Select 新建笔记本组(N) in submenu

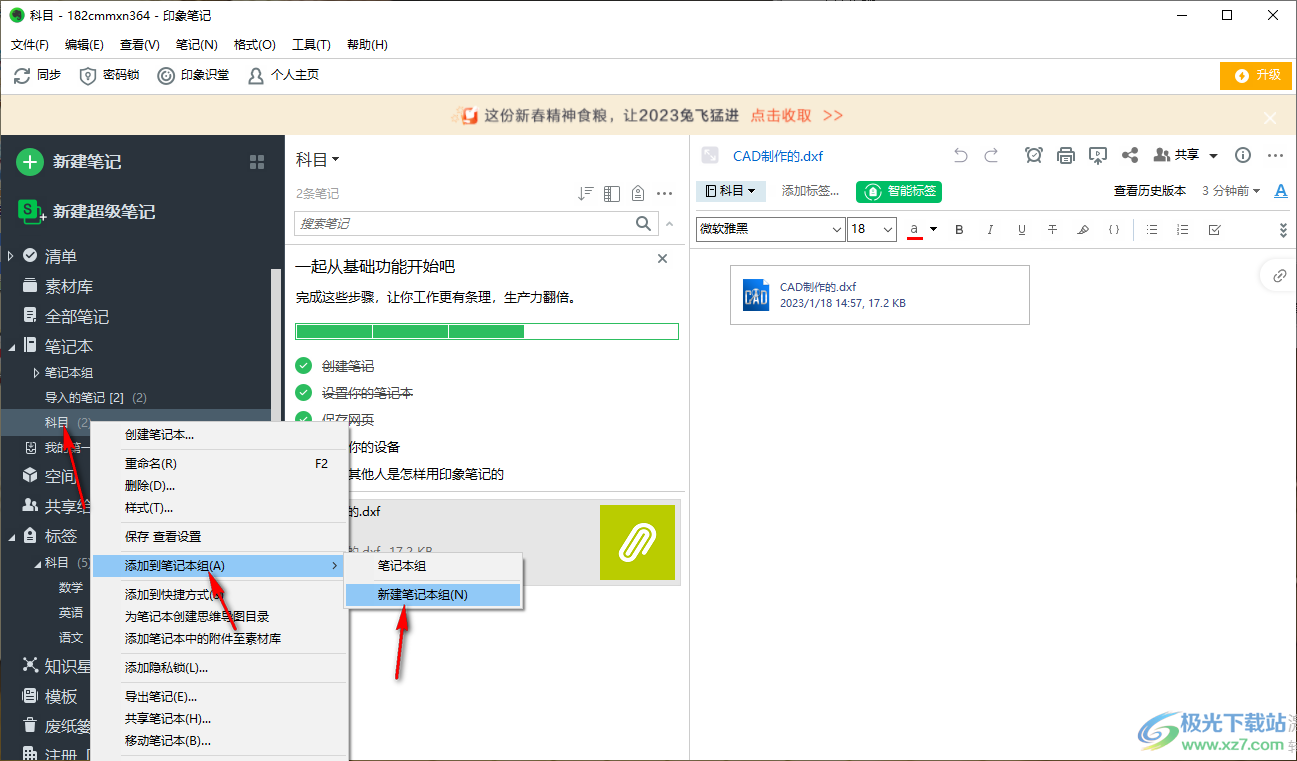[x=433, y=594]
